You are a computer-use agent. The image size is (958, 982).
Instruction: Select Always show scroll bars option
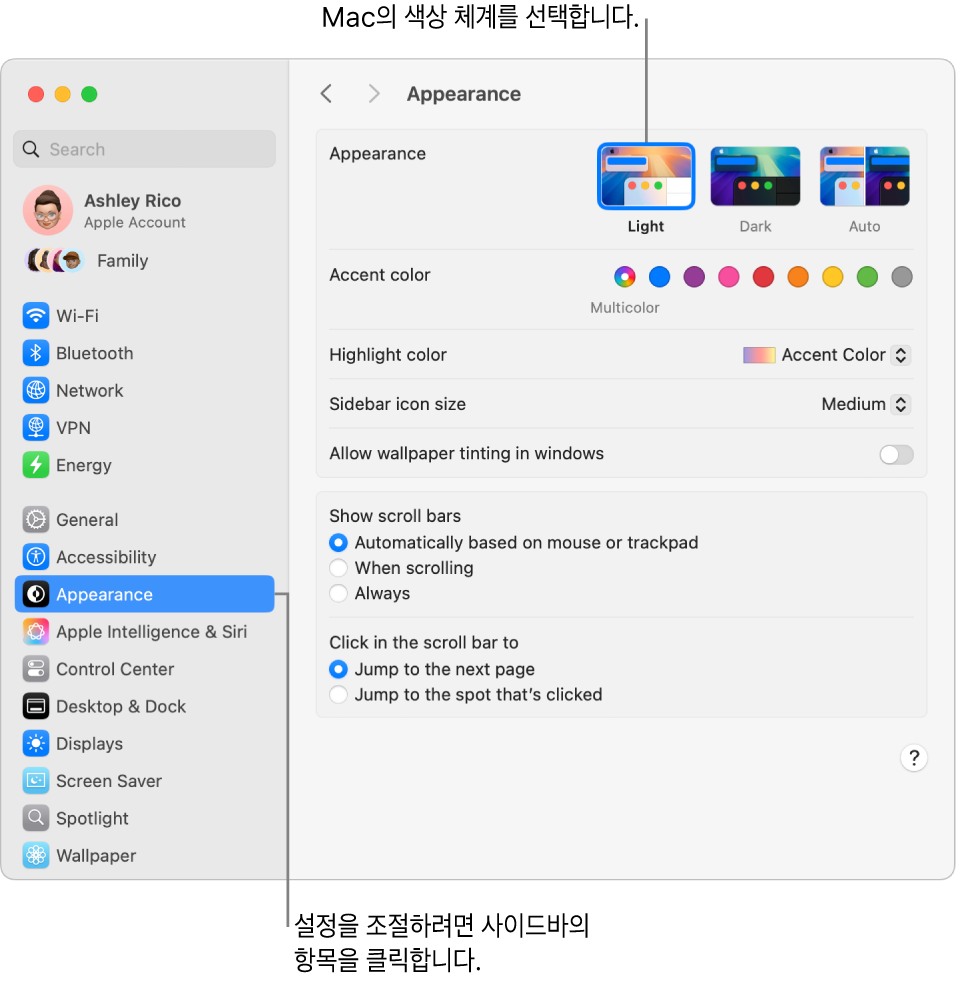[x=338, y=593]
